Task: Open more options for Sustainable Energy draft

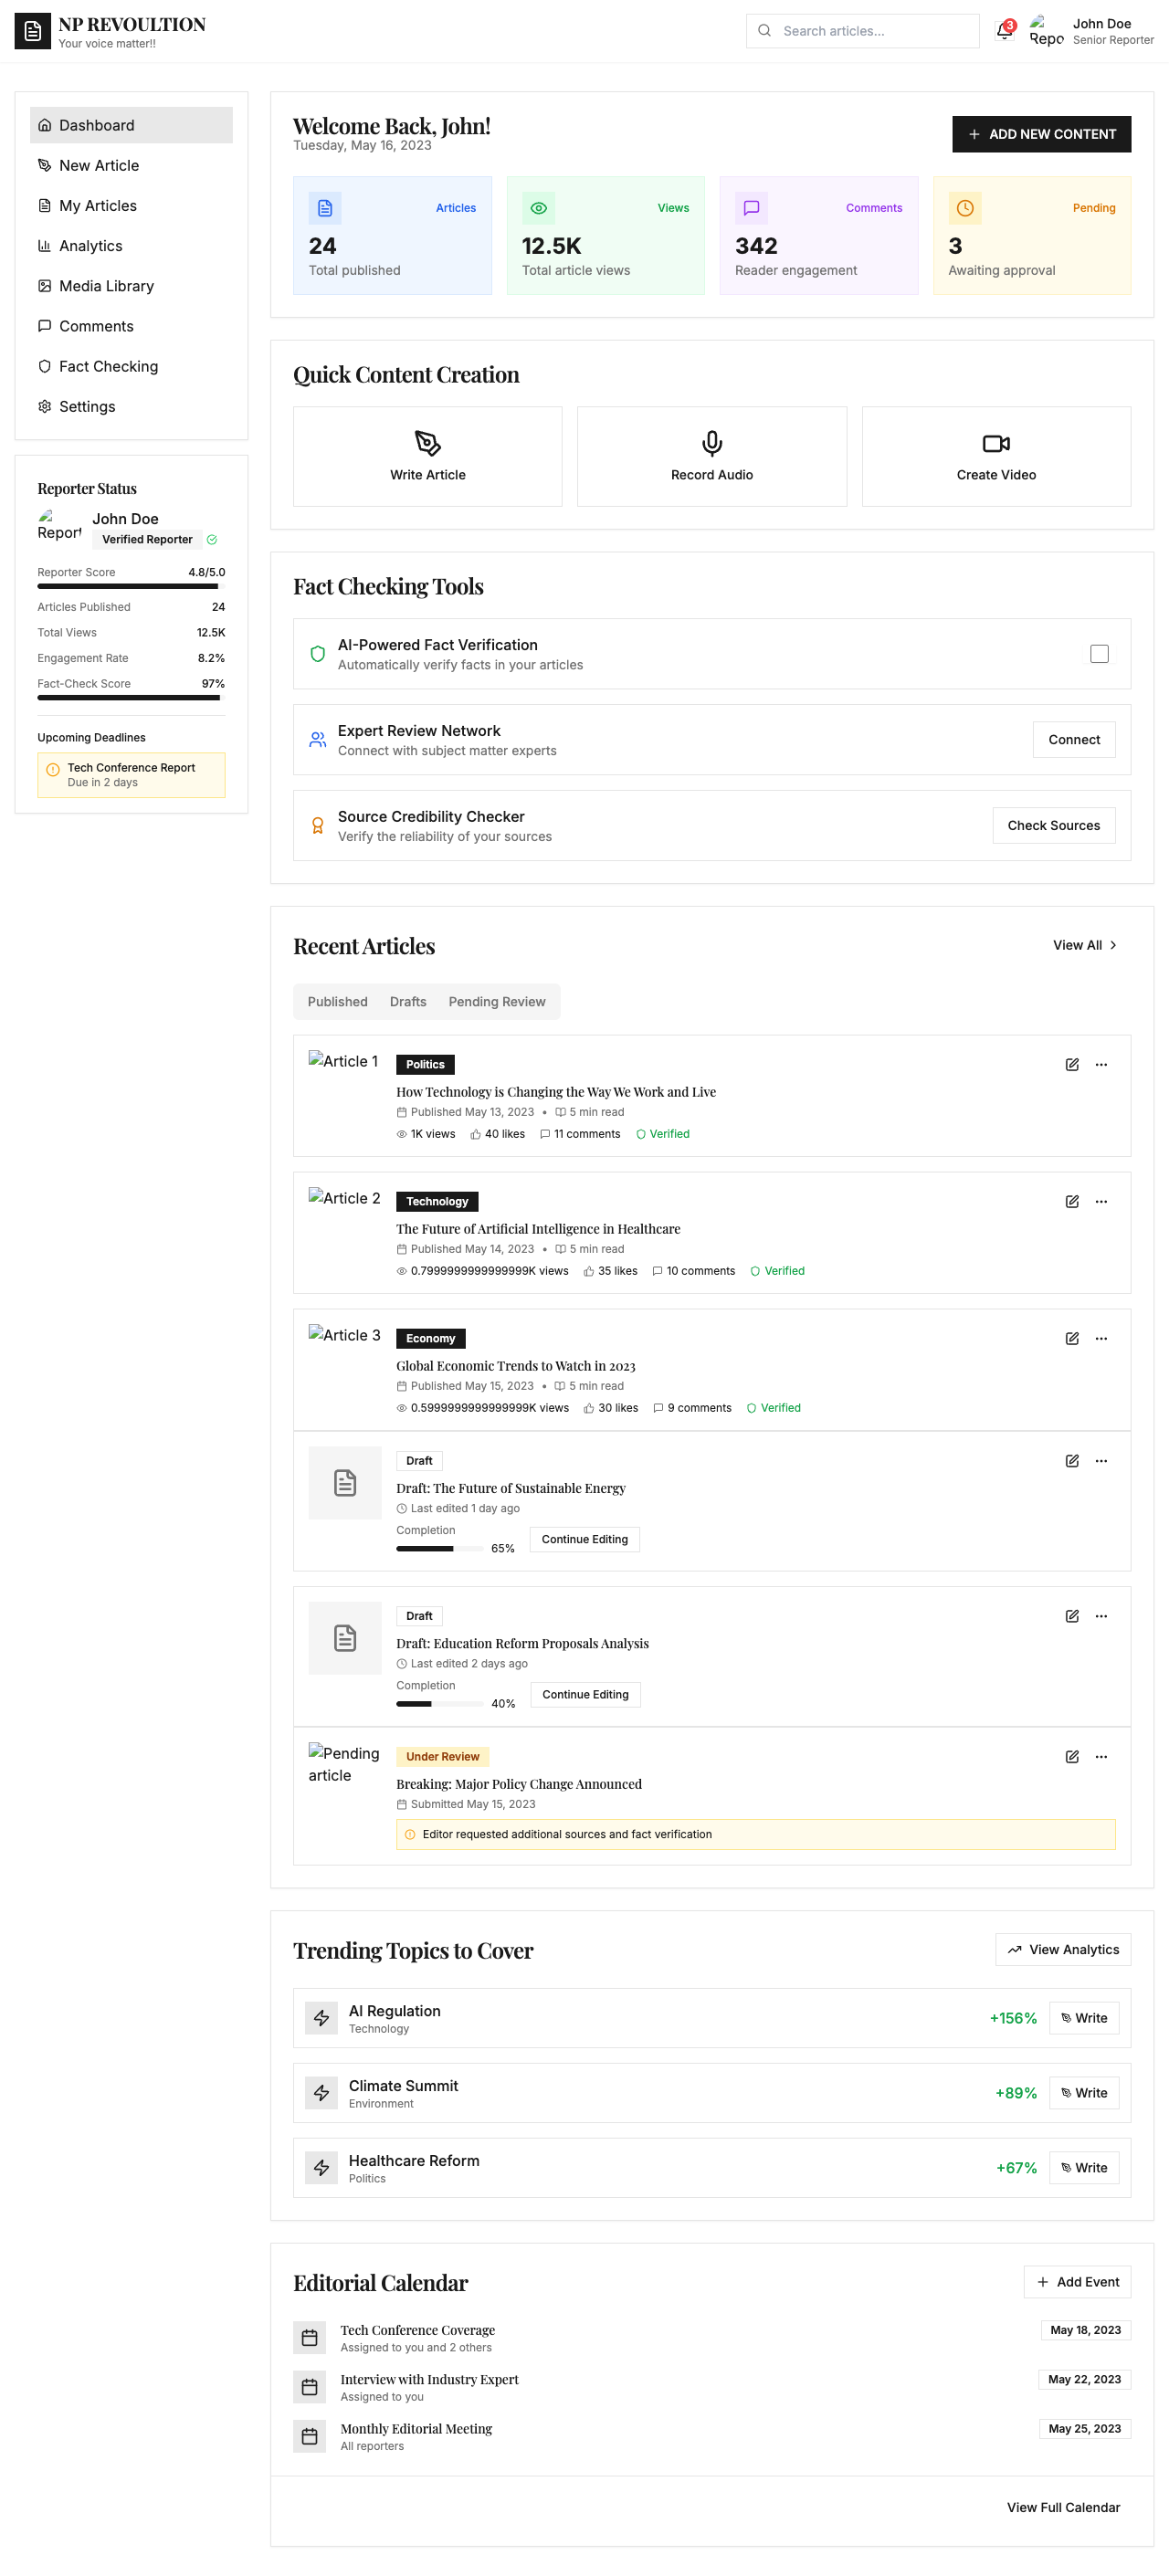Action: coord(1101,1461)
